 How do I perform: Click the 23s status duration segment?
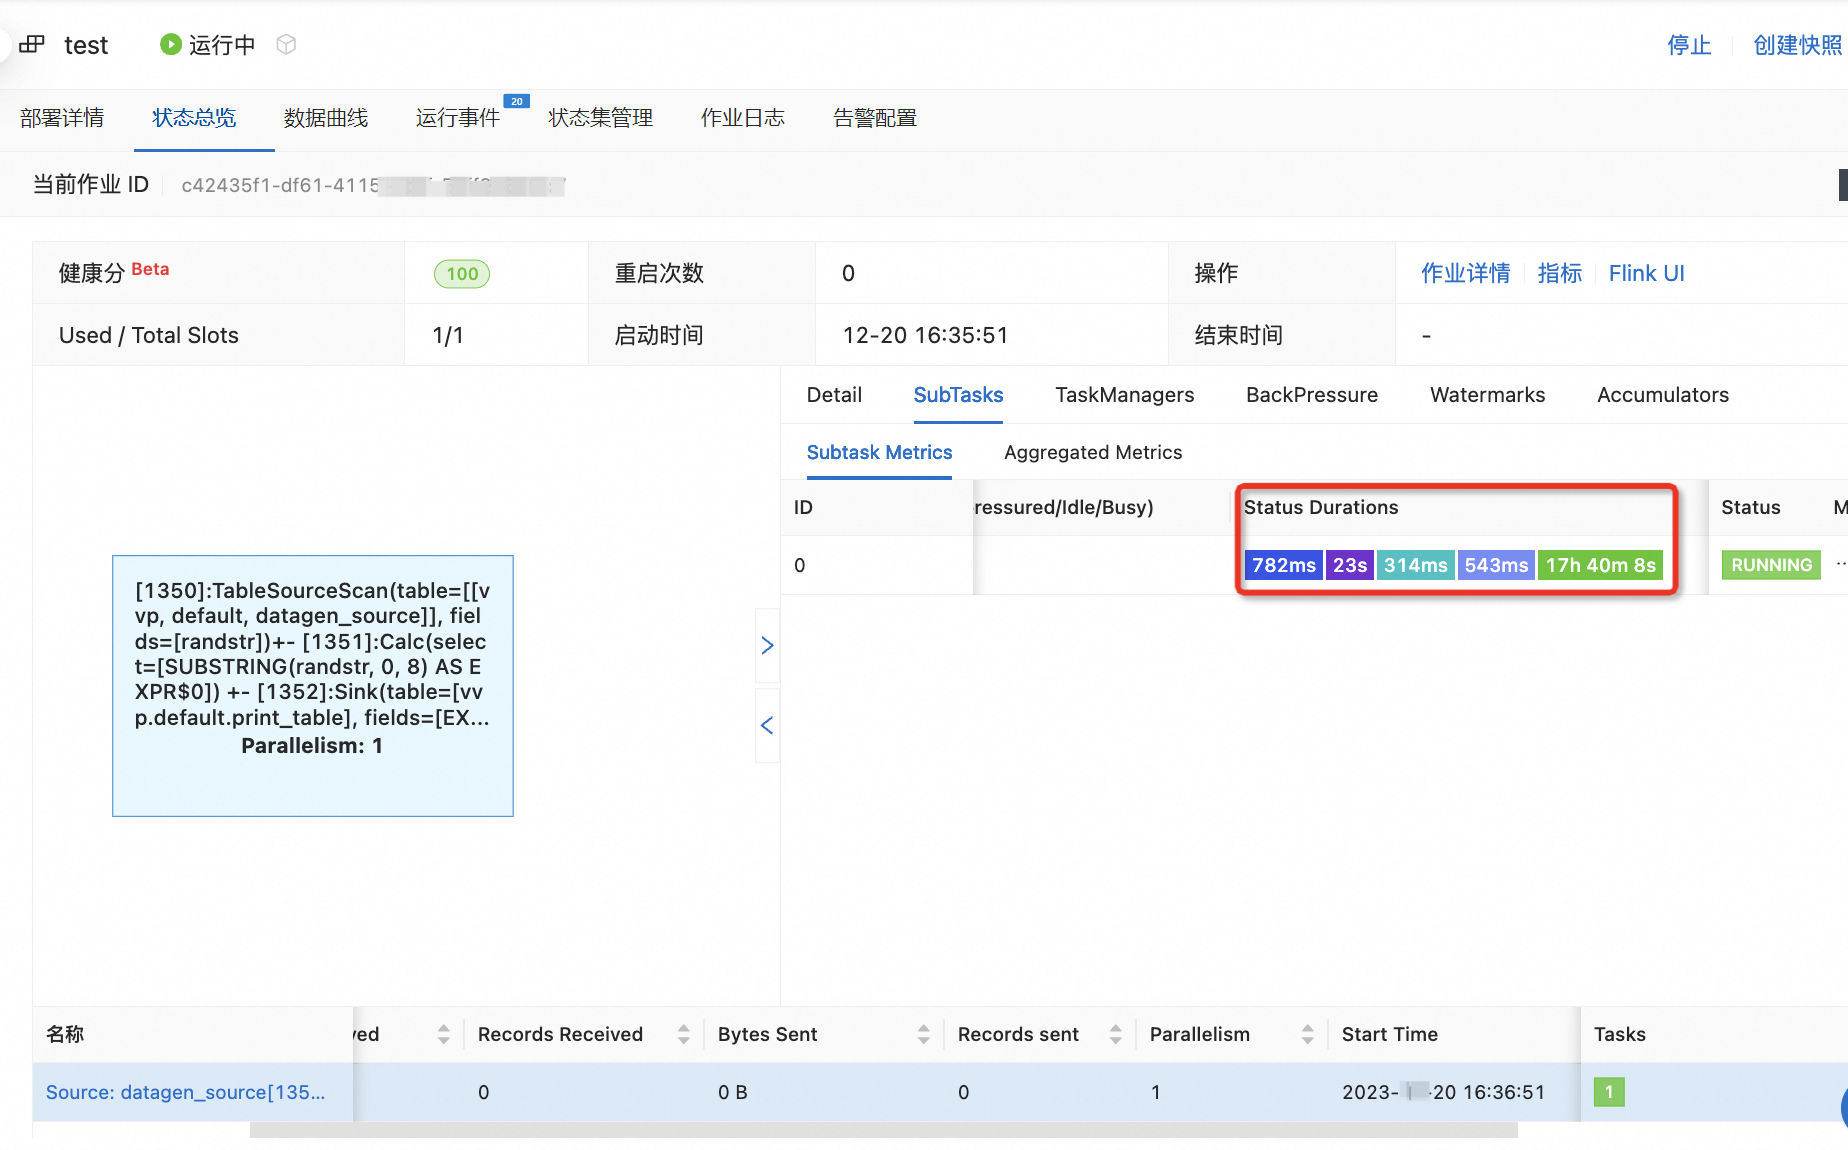pyautogui.click(x=1350, y=565)
